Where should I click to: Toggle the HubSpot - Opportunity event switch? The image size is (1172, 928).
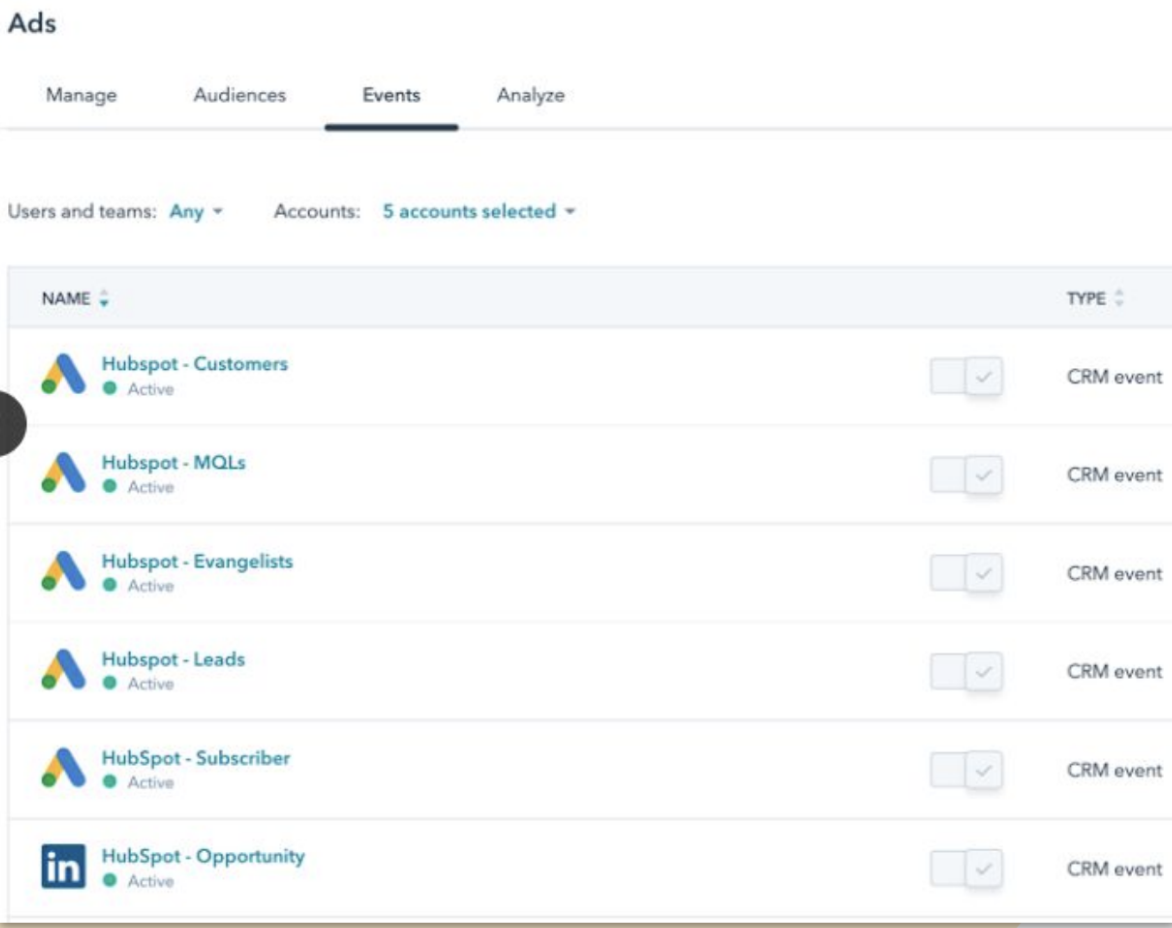[966, 868]
